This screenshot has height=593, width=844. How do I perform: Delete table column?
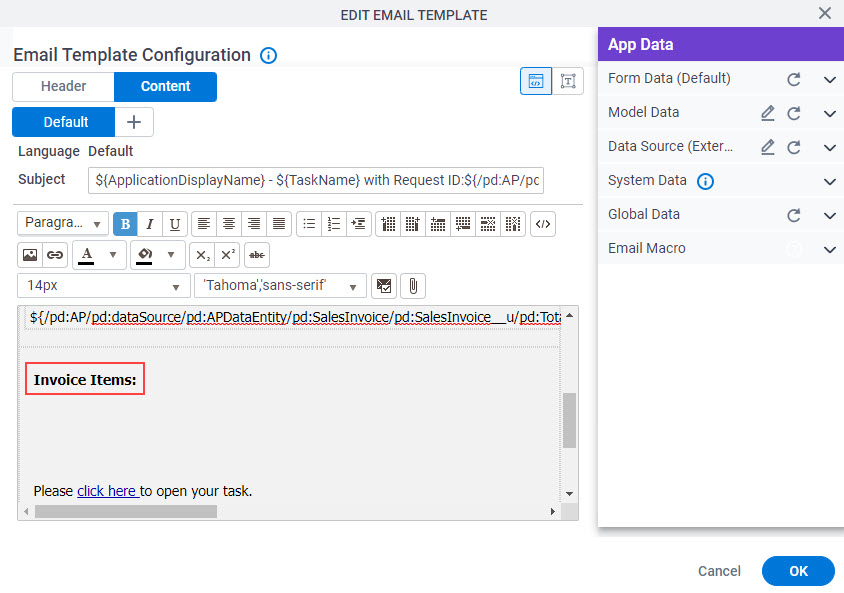513,224
